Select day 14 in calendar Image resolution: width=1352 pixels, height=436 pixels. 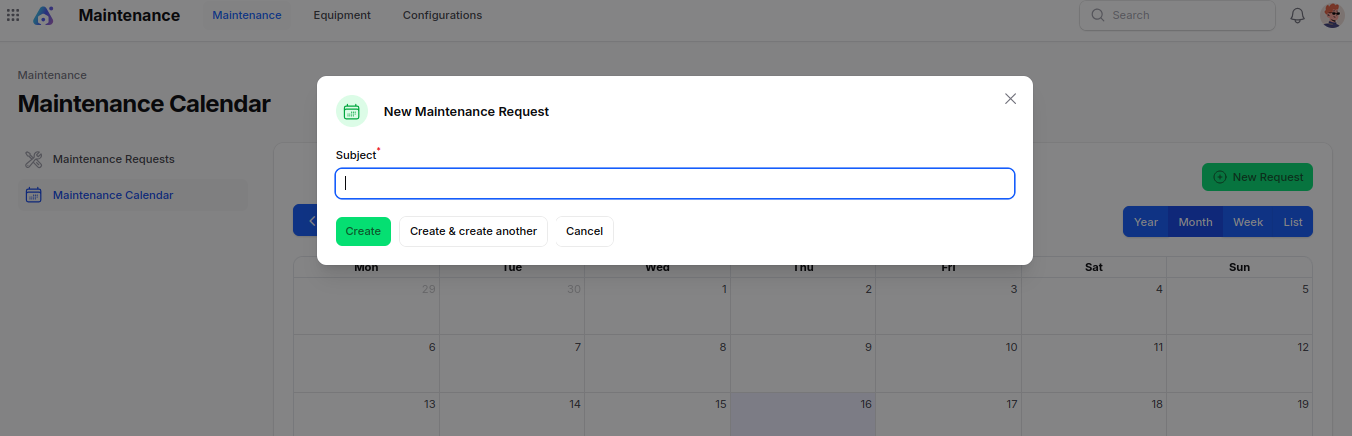512,414
